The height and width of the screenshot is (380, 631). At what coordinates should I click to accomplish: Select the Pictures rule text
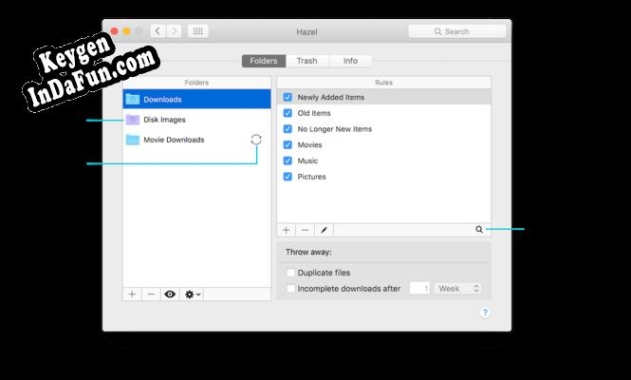click(x=311, y=177)
